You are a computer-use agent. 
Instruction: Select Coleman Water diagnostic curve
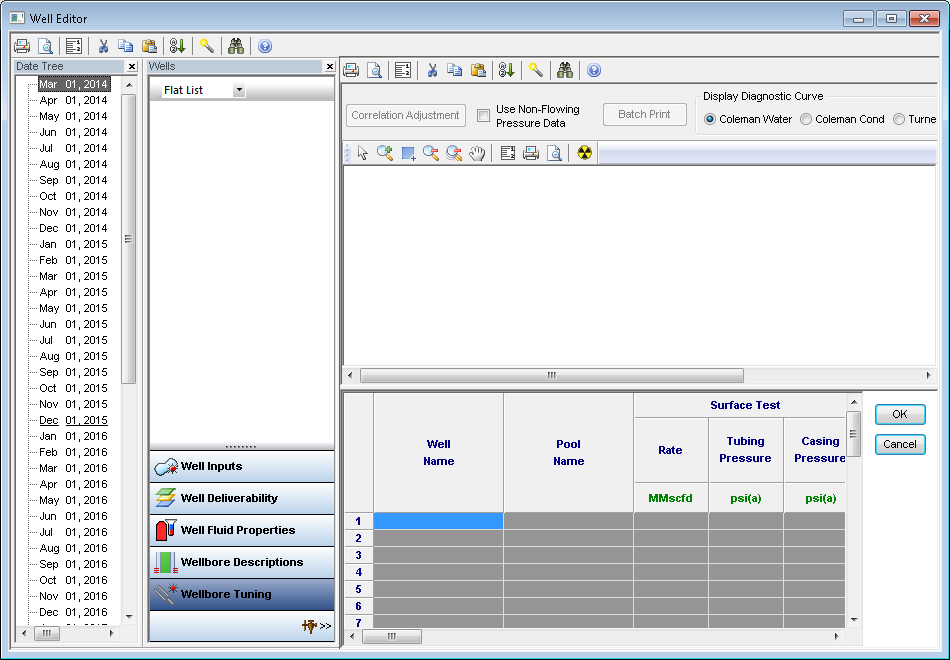[710, 119]
